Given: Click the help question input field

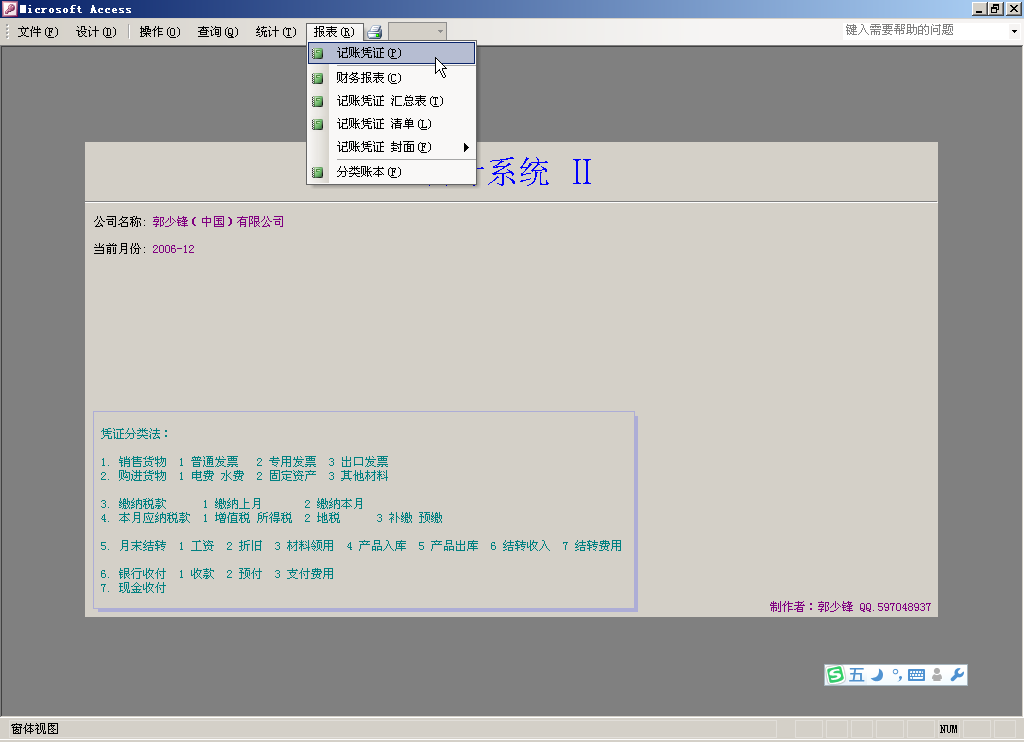Looking at the screenshot, I should (920, 31).
